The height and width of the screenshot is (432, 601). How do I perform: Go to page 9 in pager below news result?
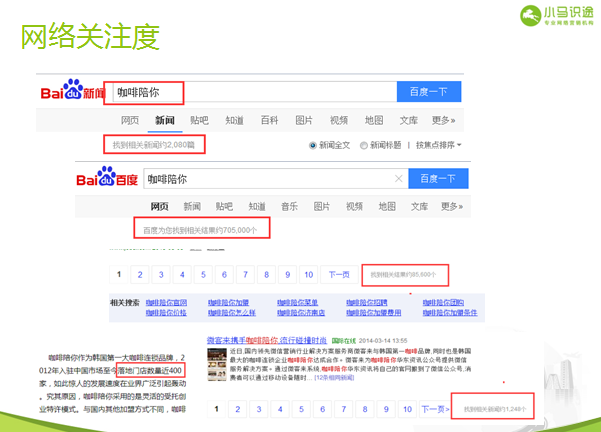pos(386,409)
